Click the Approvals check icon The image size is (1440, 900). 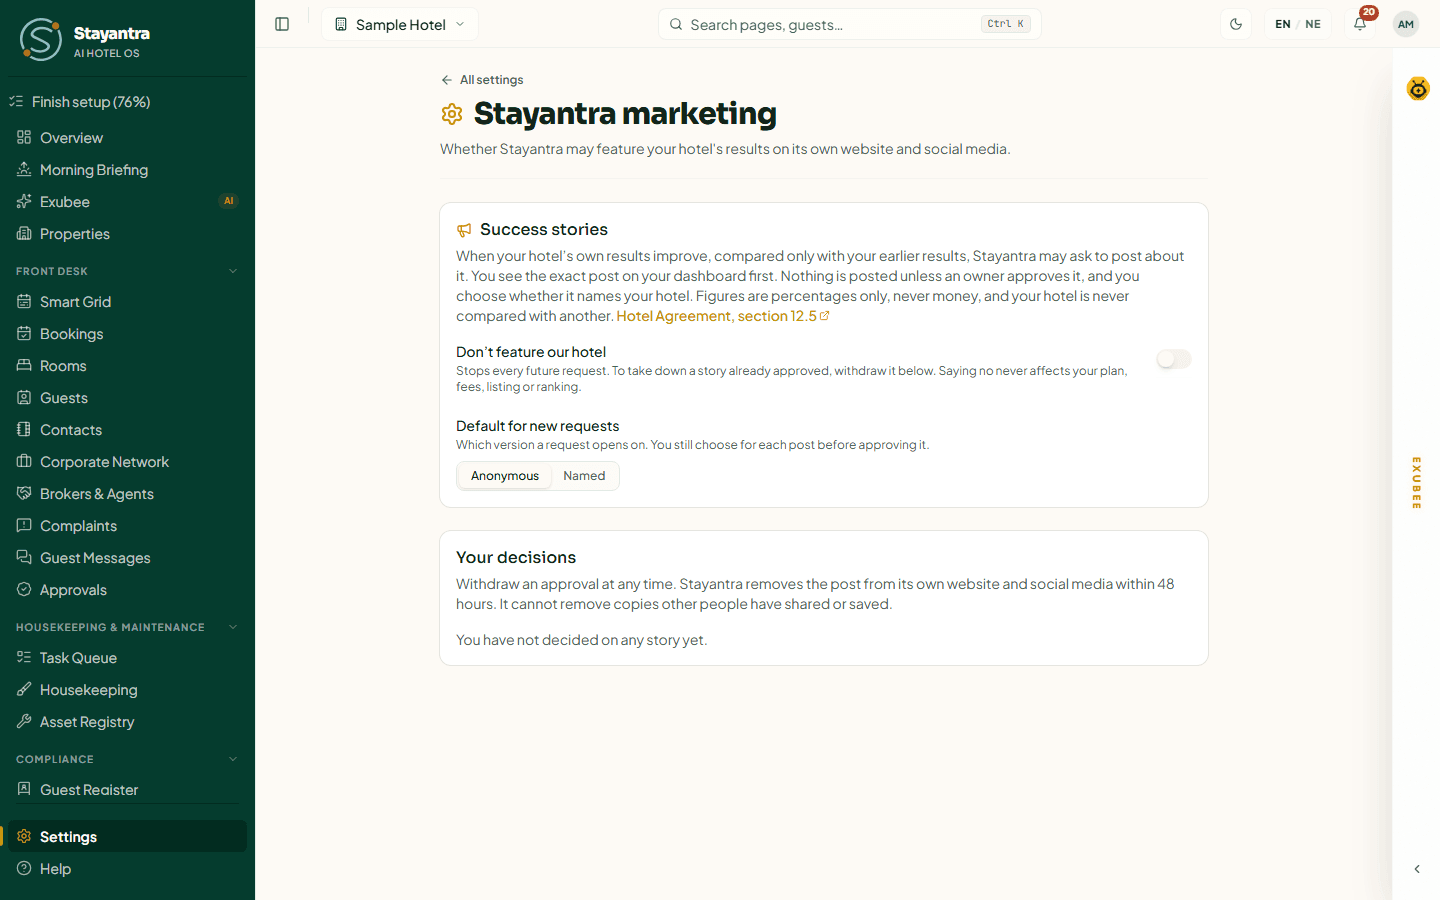coord(24,589)
